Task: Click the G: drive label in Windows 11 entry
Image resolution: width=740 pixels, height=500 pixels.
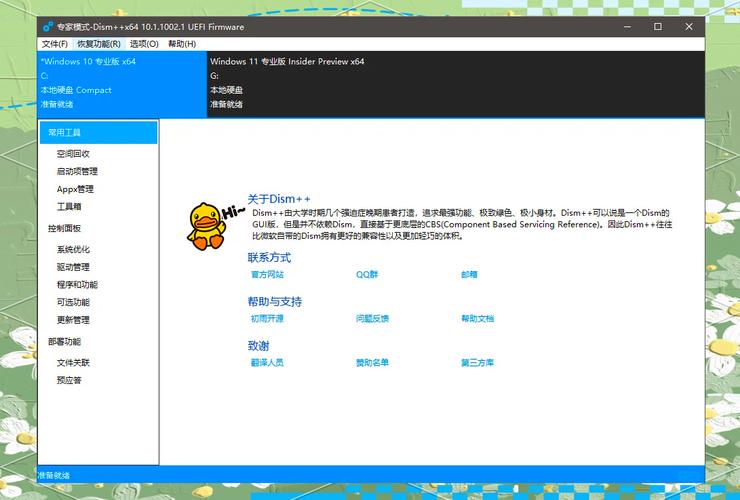Action: (214, 76)
